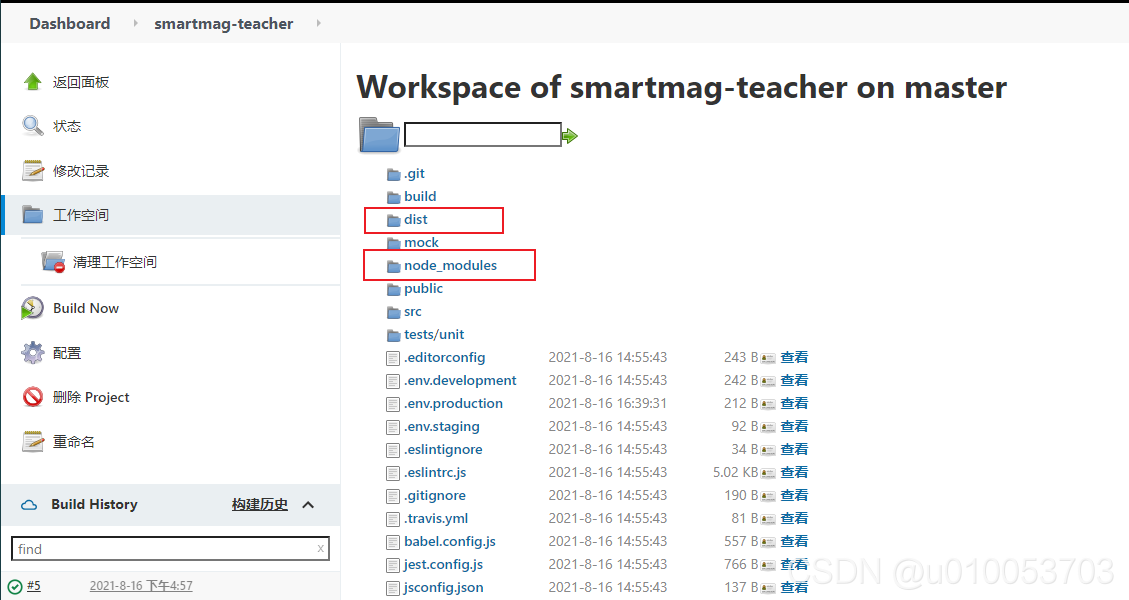Image resolution: width=1129 pixels, height=600 pixels.
Task: Open the dropdown arrow after smartmag-teacher breadcrumb
Action: point(318,23)
